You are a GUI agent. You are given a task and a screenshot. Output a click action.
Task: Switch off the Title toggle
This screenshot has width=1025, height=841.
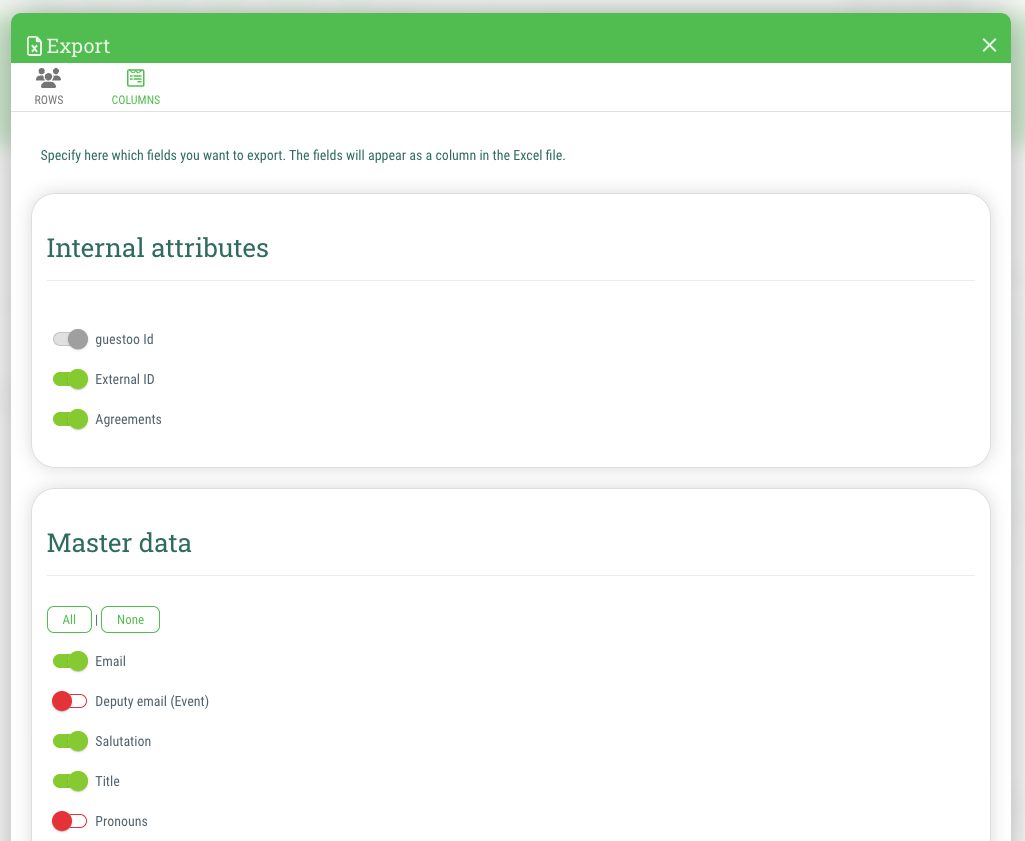tap(70, 781)
